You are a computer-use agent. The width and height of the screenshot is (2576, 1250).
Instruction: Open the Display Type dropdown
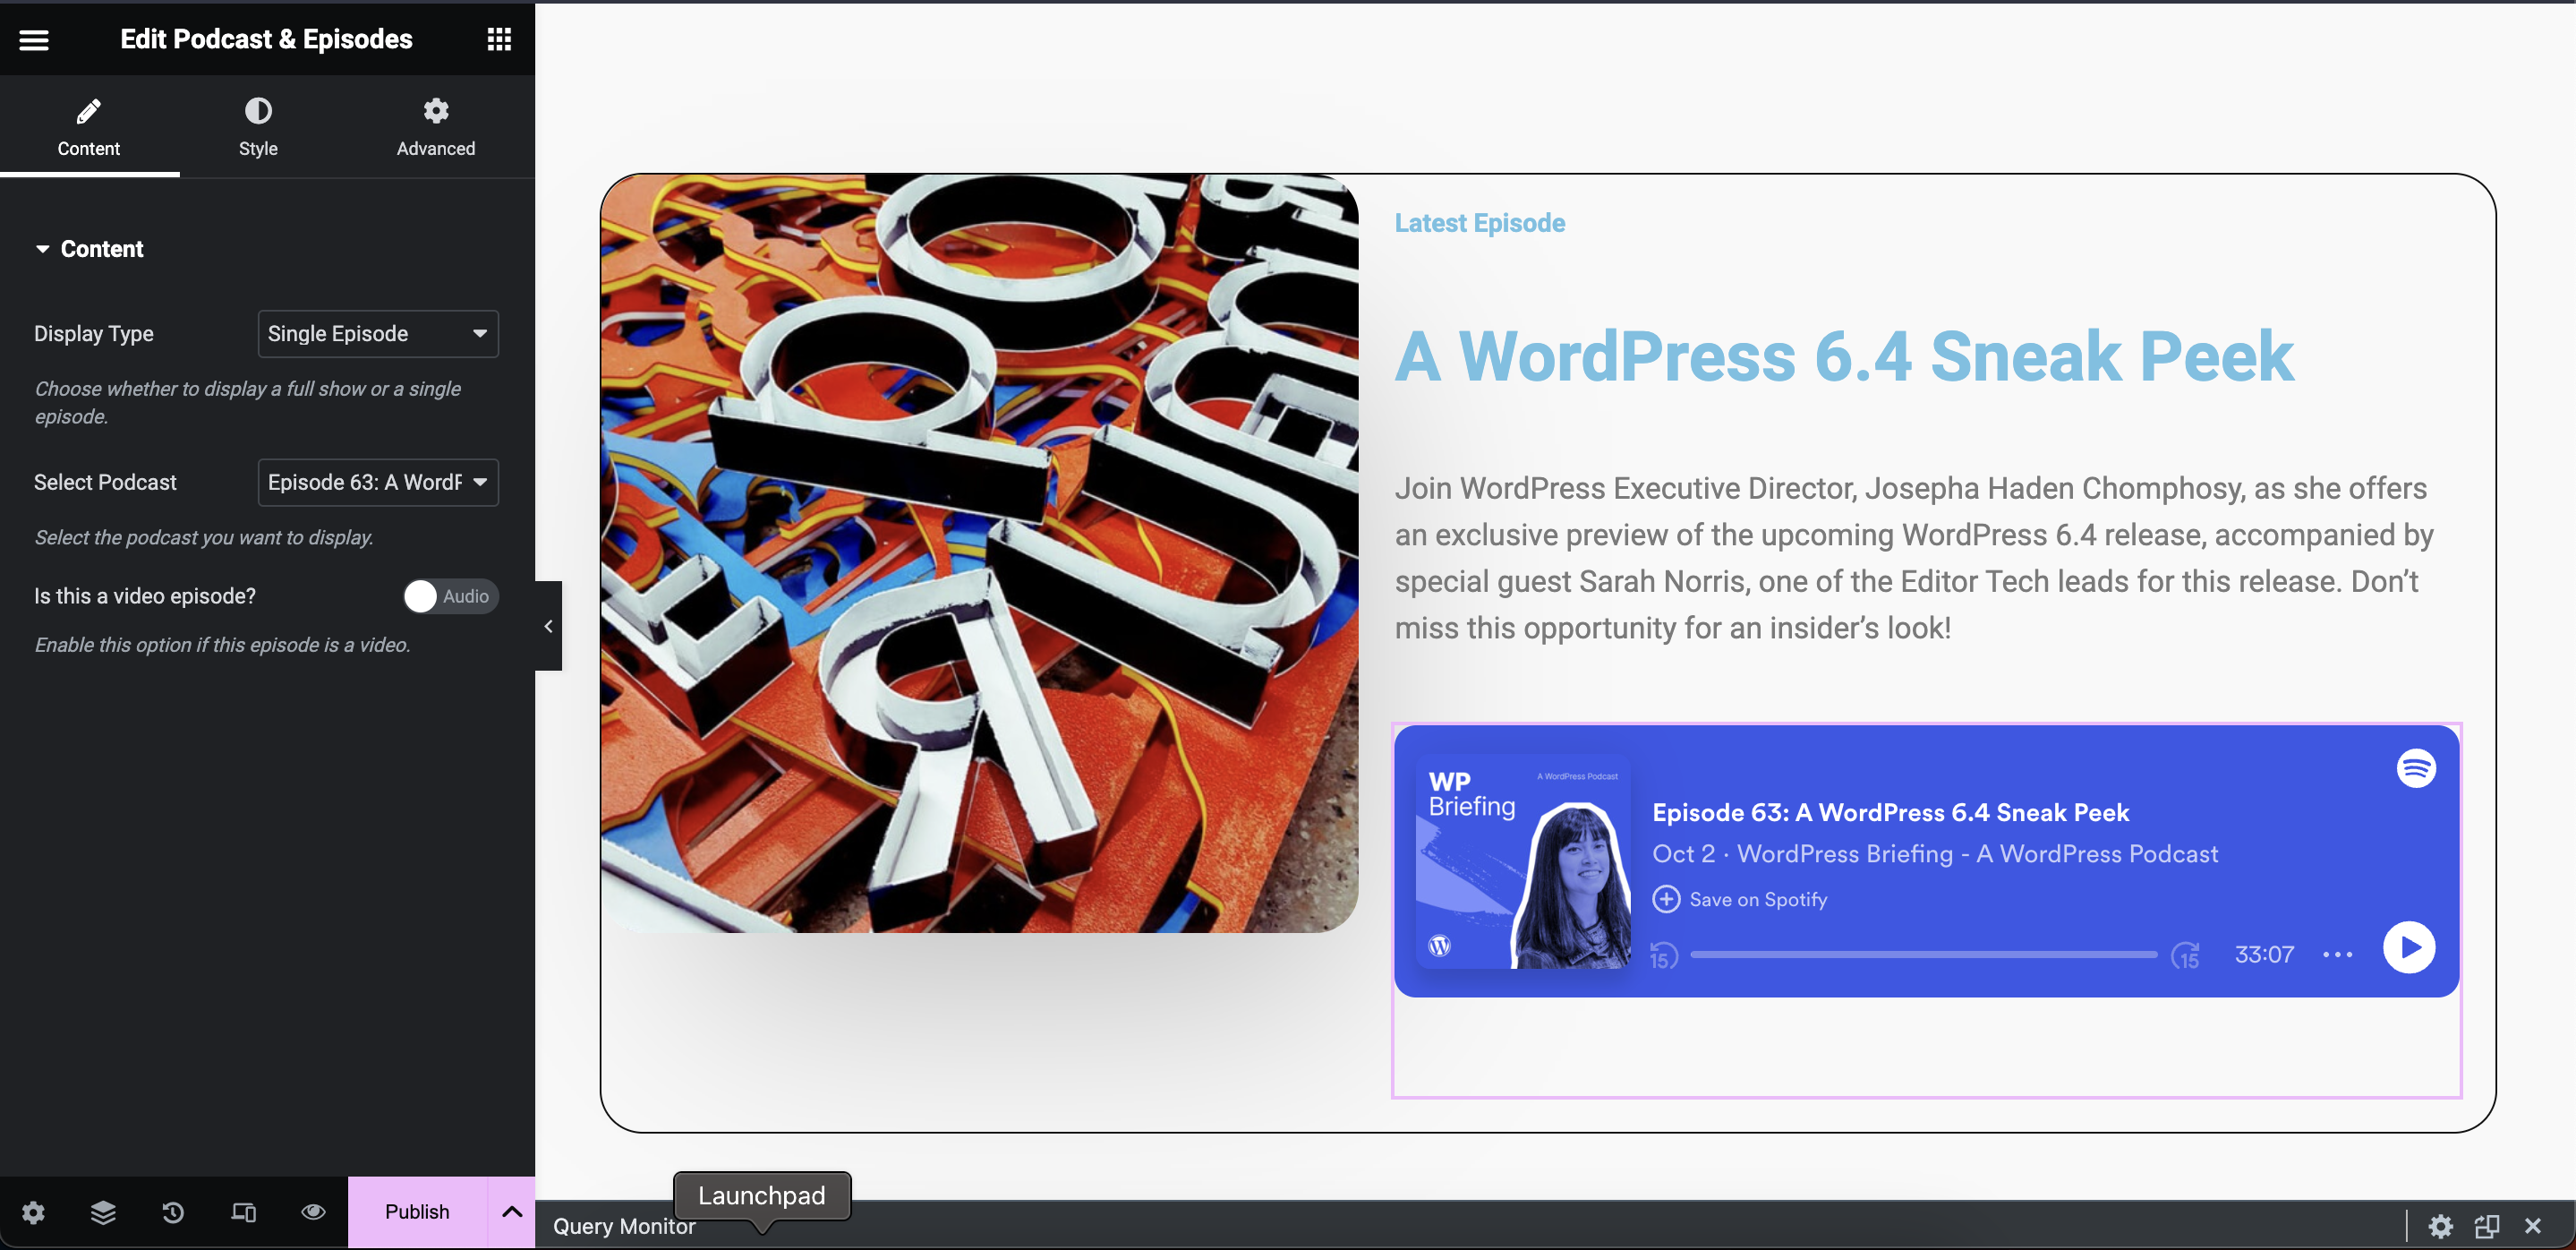point(378,334)
